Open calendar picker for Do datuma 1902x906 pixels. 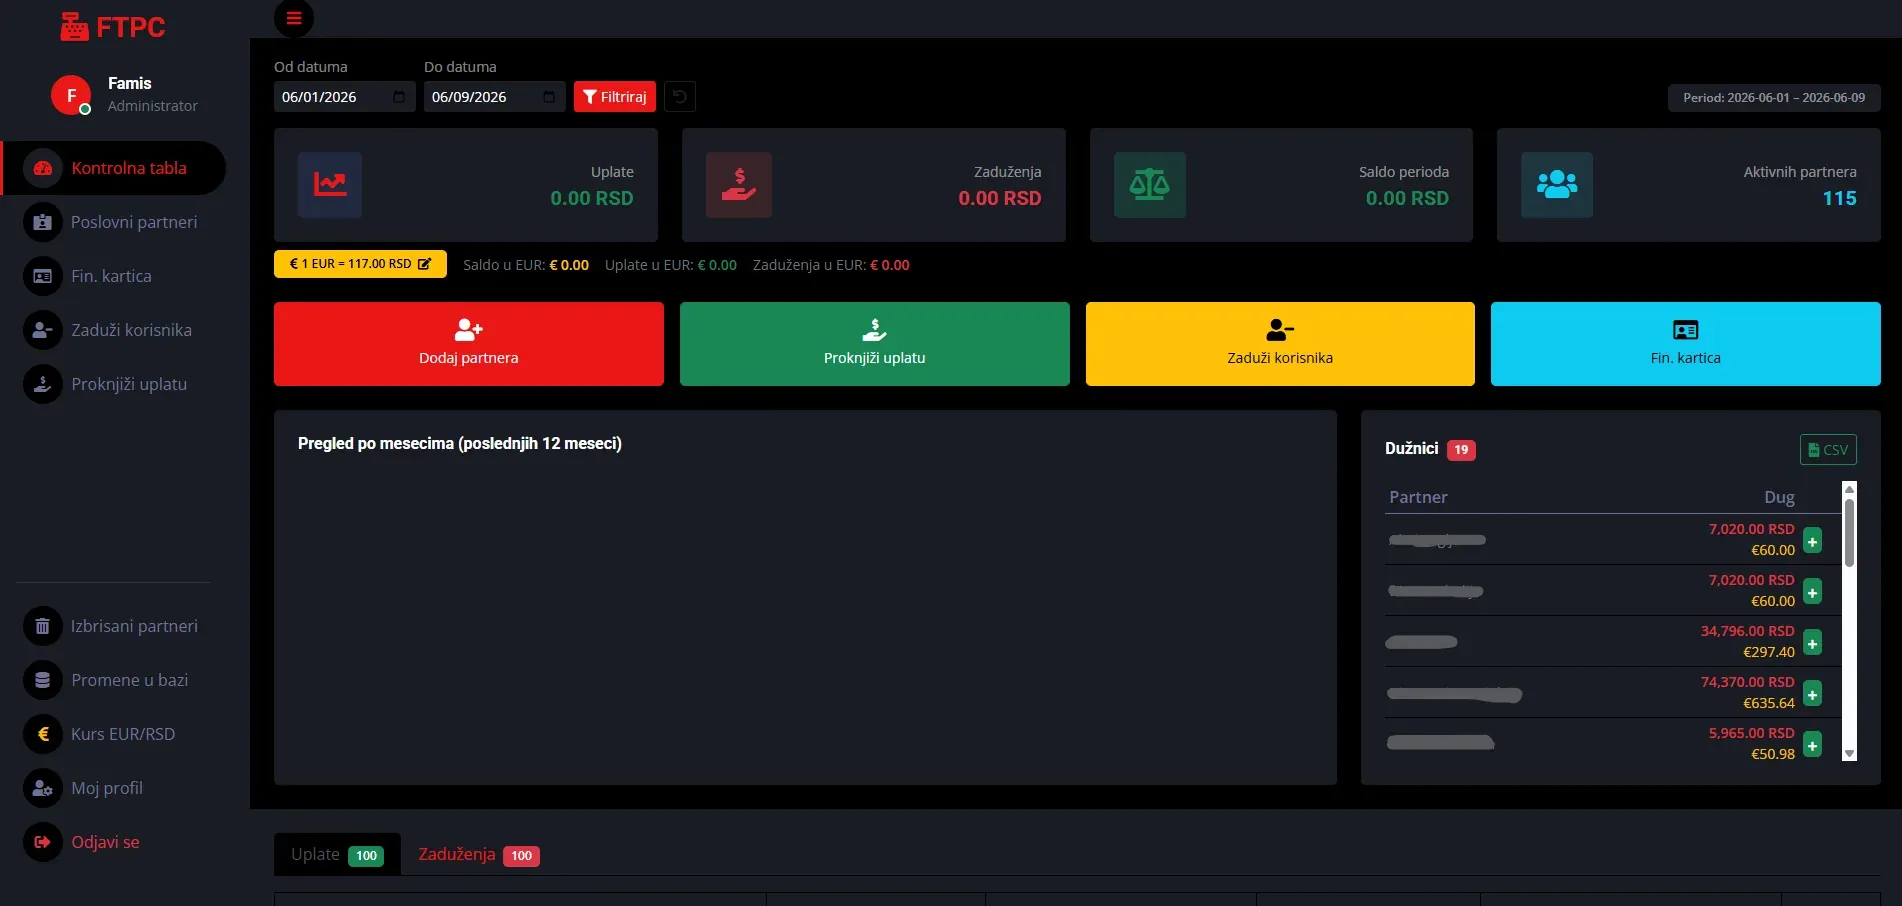pyautogui.click(x=549, y=97)
